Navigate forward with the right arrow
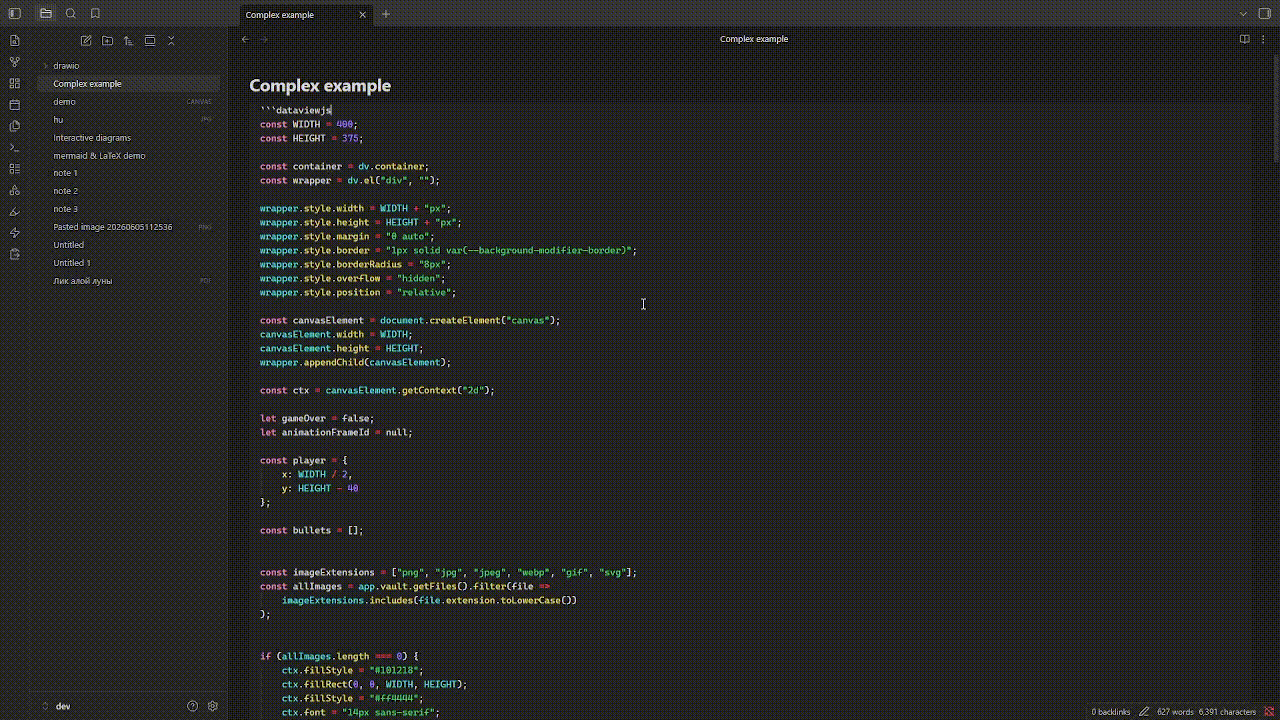Screen dimensions: 1280x720 (x=264, y=39)
